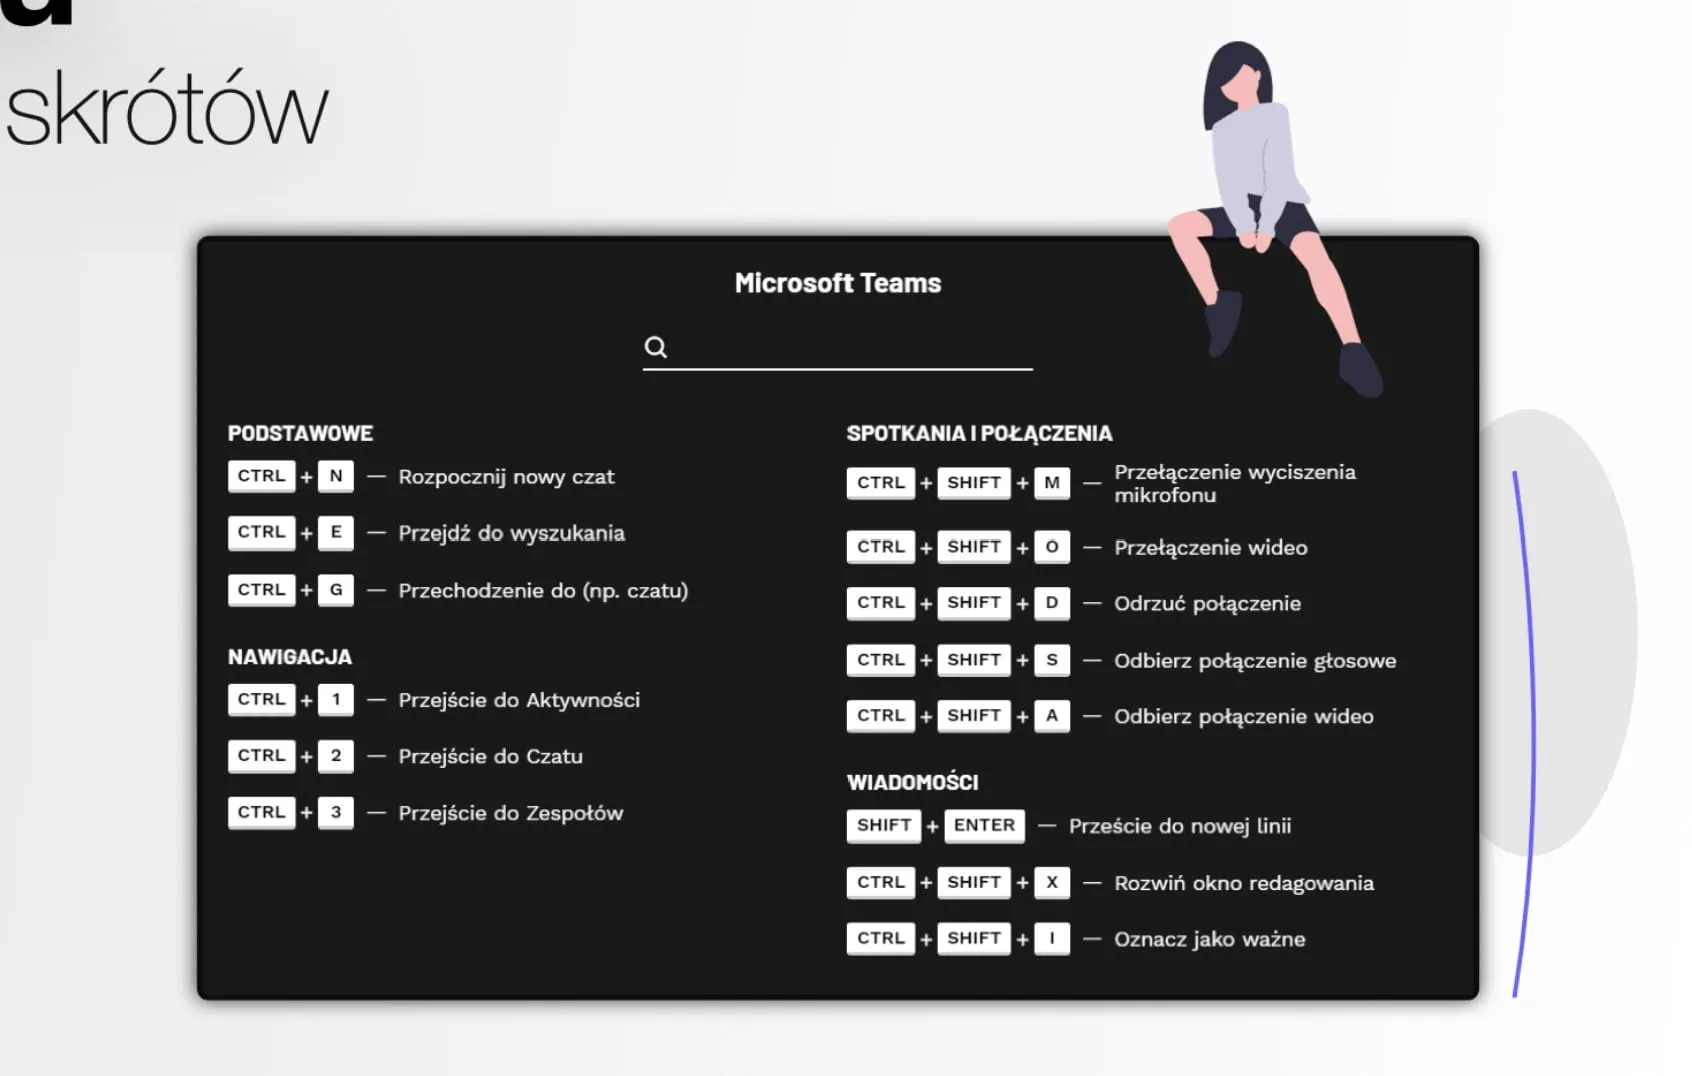Viewport: 1692px width, 1076px height.
Task: Click the M key for microphone mute
Action: [1052, 483]
